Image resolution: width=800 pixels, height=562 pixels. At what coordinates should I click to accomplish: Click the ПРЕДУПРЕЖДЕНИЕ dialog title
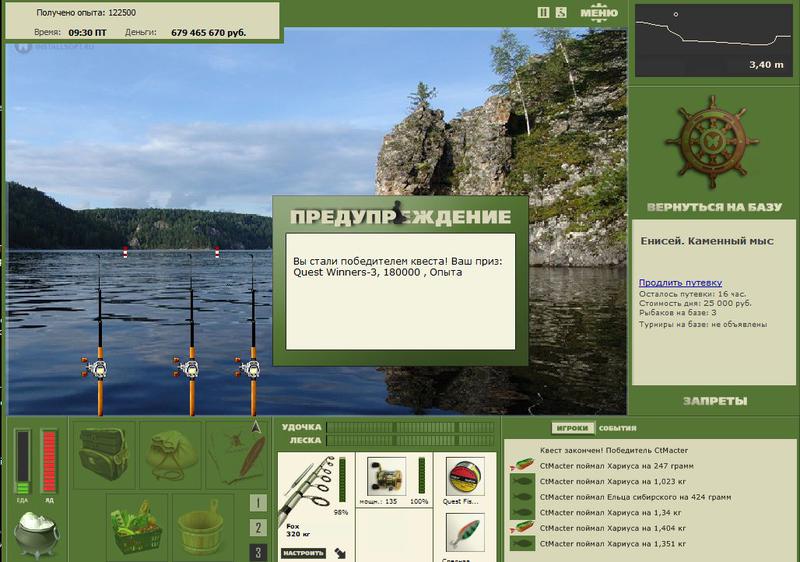pyautogui.click(x=401, y=217)
